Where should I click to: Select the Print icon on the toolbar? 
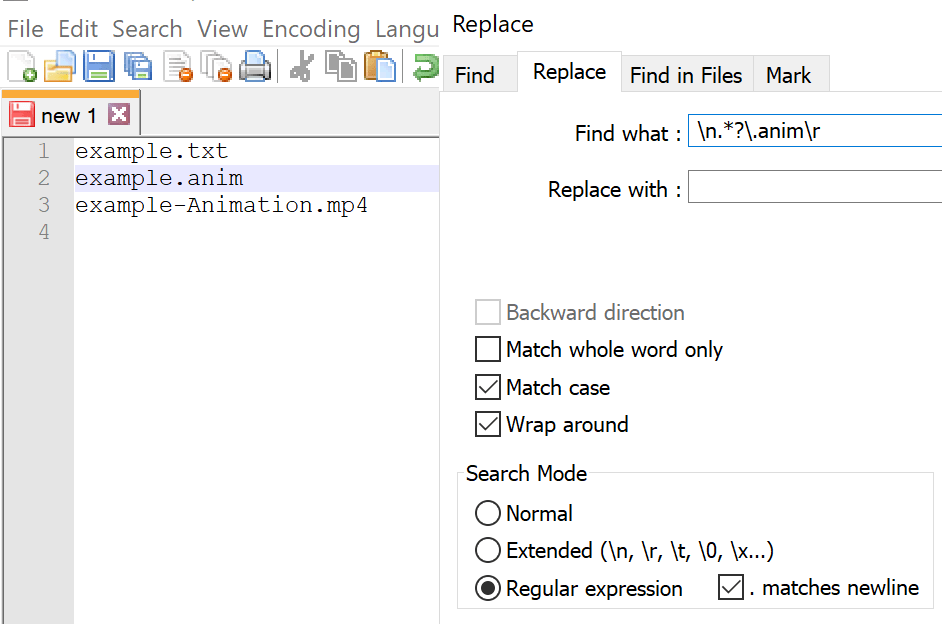257,66
